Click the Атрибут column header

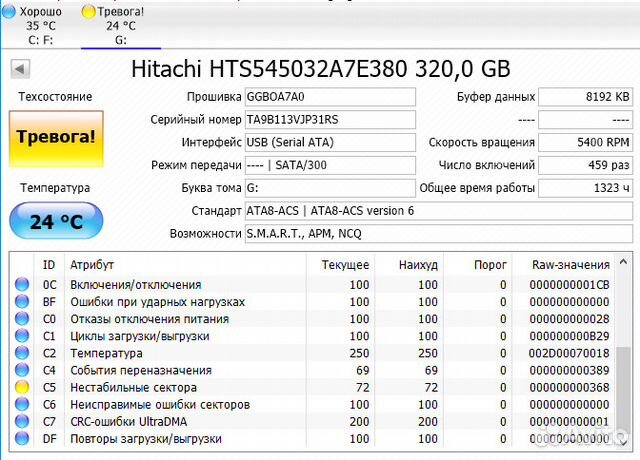tap(185, 265)
